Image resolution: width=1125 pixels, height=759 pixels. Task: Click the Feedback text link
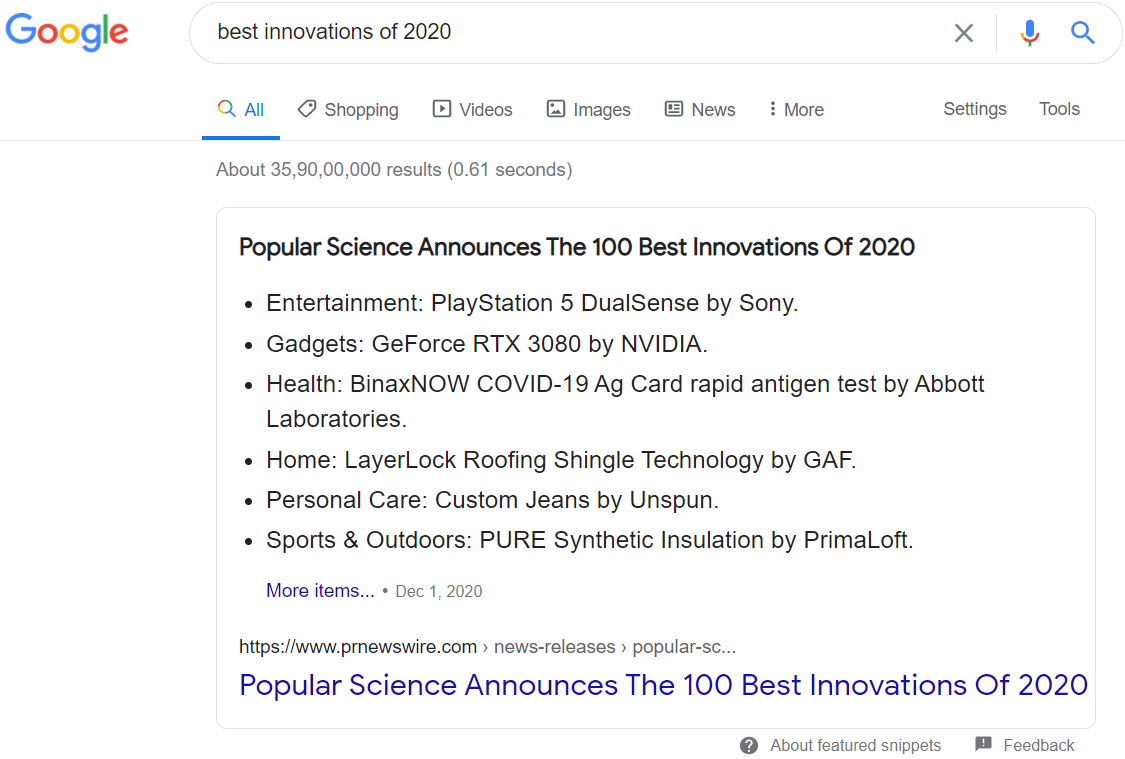(1040, 745)
